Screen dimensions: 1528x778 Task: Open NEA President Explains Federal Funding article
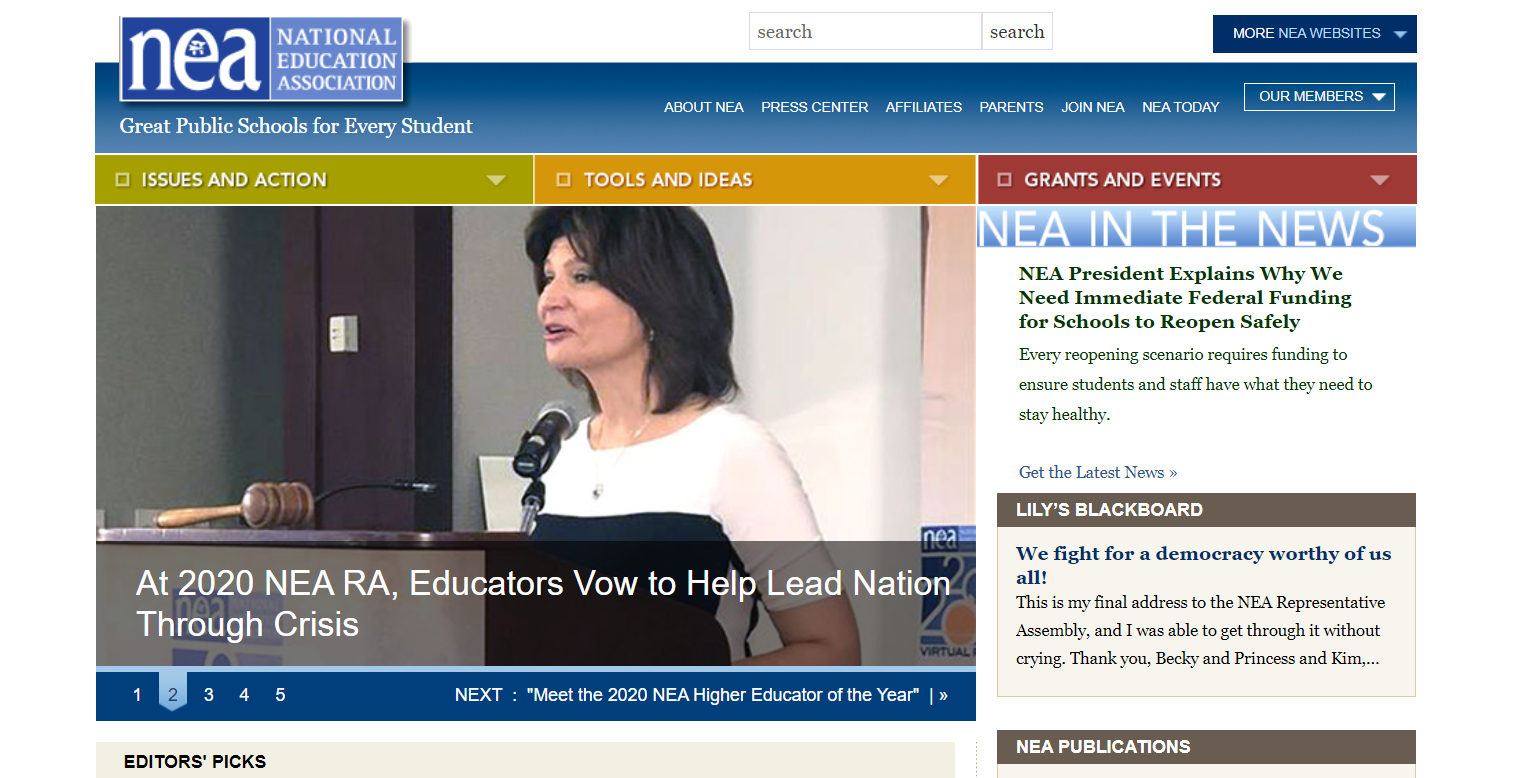point(1185,298)
